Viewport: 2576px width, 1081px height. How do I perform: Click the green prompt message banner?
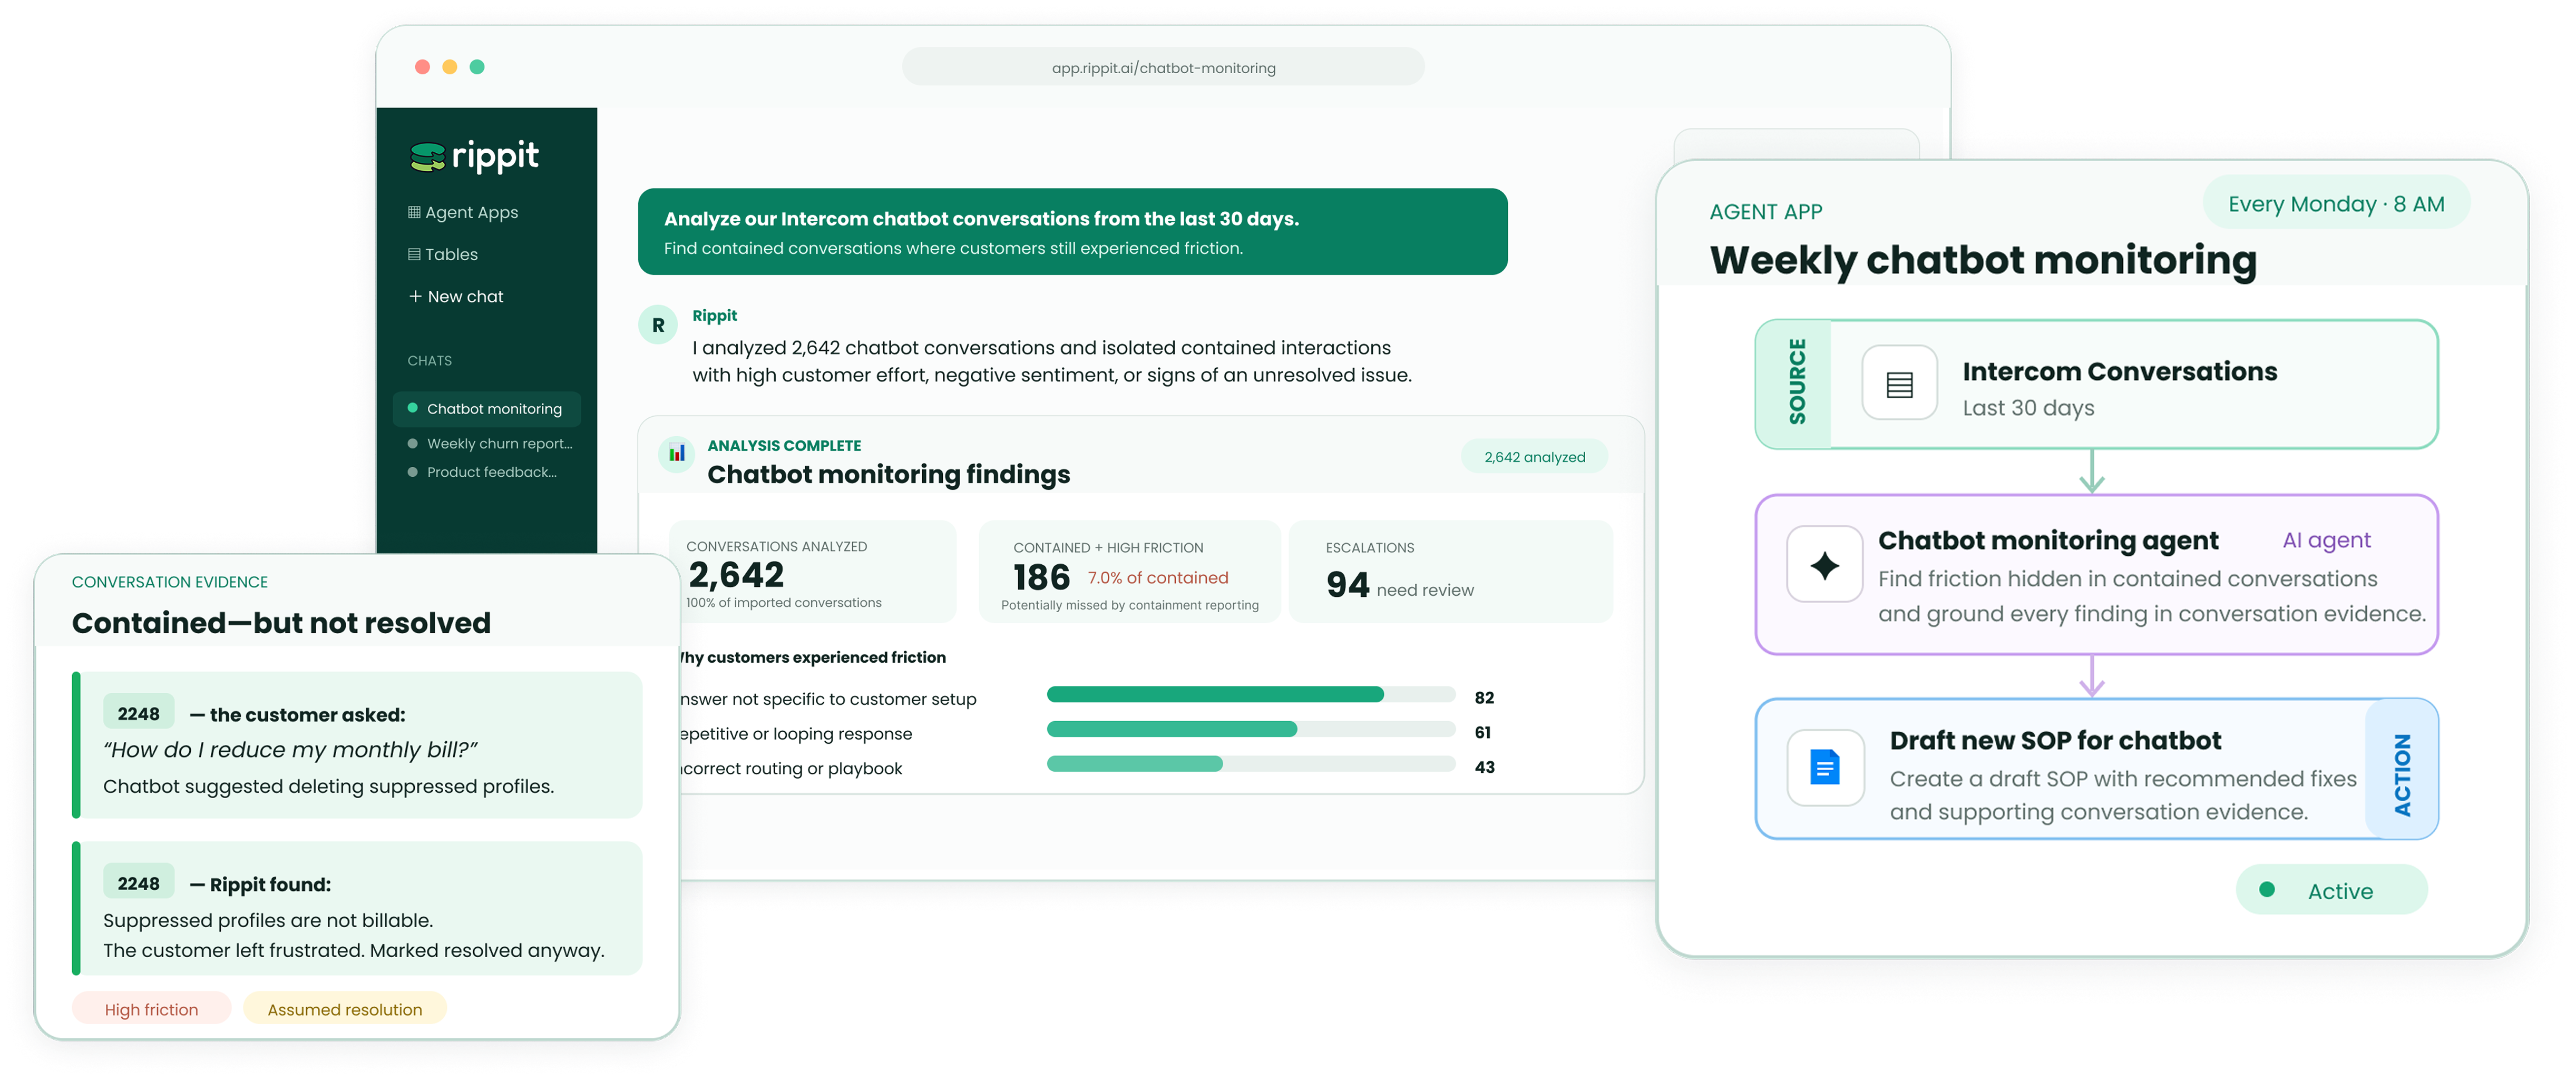1072,231
